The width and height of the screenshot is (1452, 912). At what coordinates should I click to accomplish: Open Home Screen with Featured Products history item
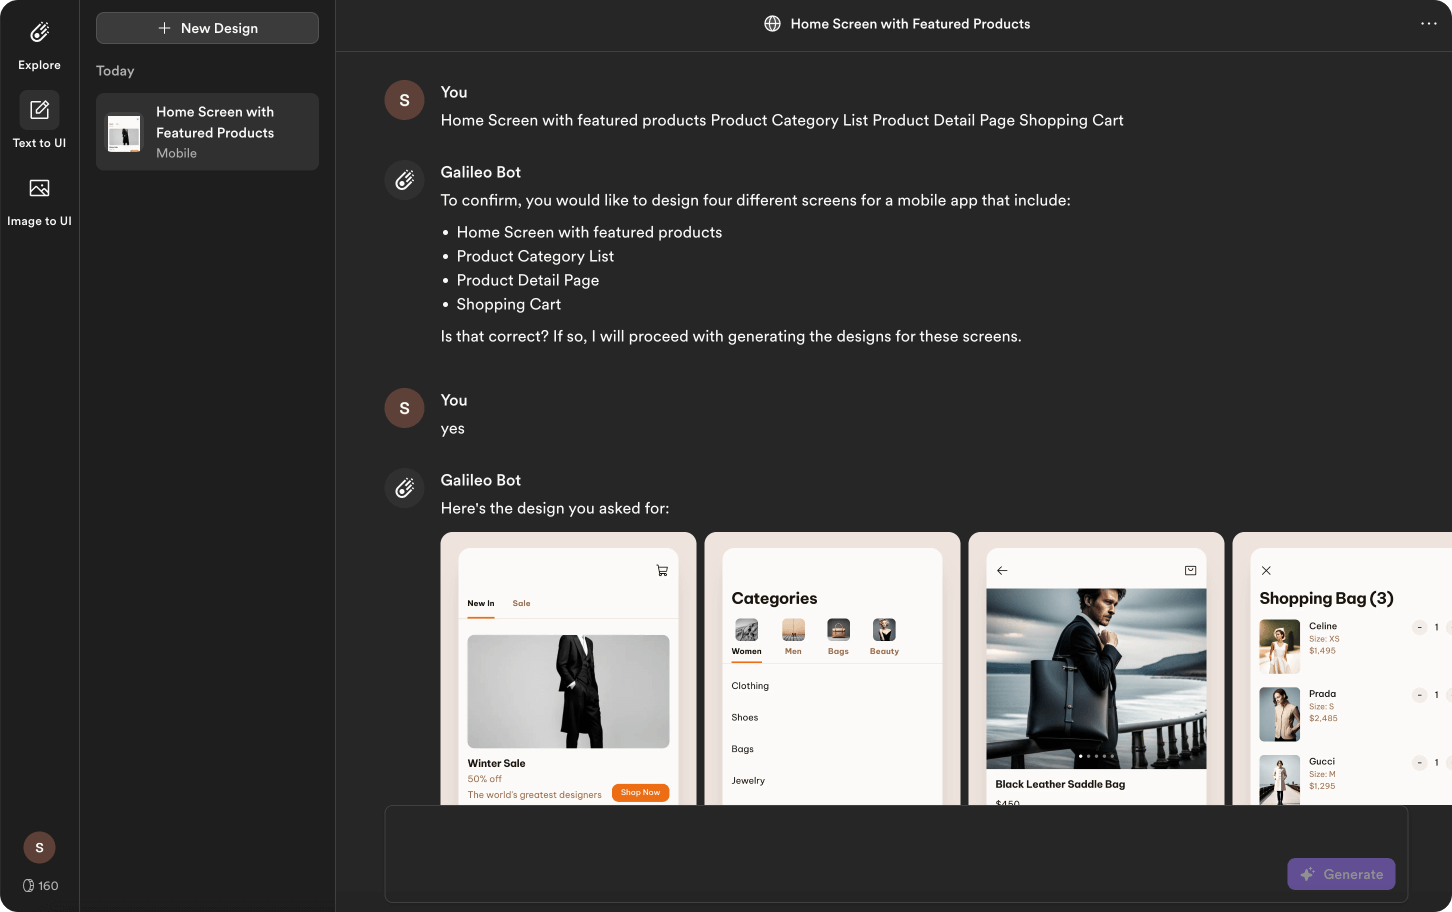point(207,132)
